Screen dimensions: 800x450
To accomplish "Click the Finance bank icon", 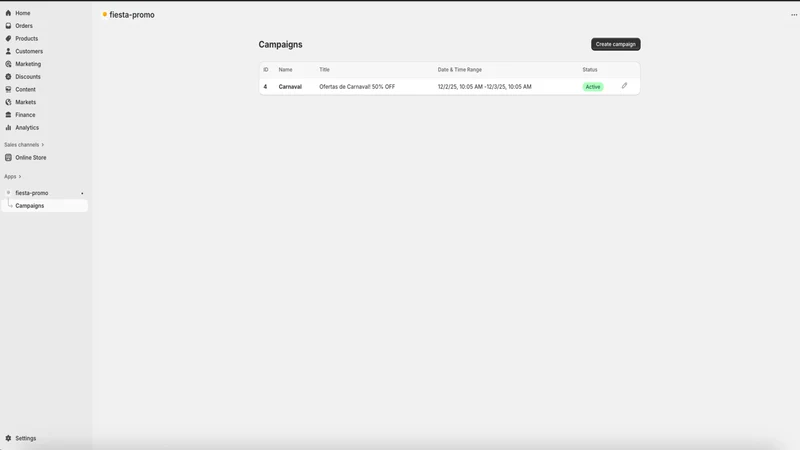I will coord(8,115).
